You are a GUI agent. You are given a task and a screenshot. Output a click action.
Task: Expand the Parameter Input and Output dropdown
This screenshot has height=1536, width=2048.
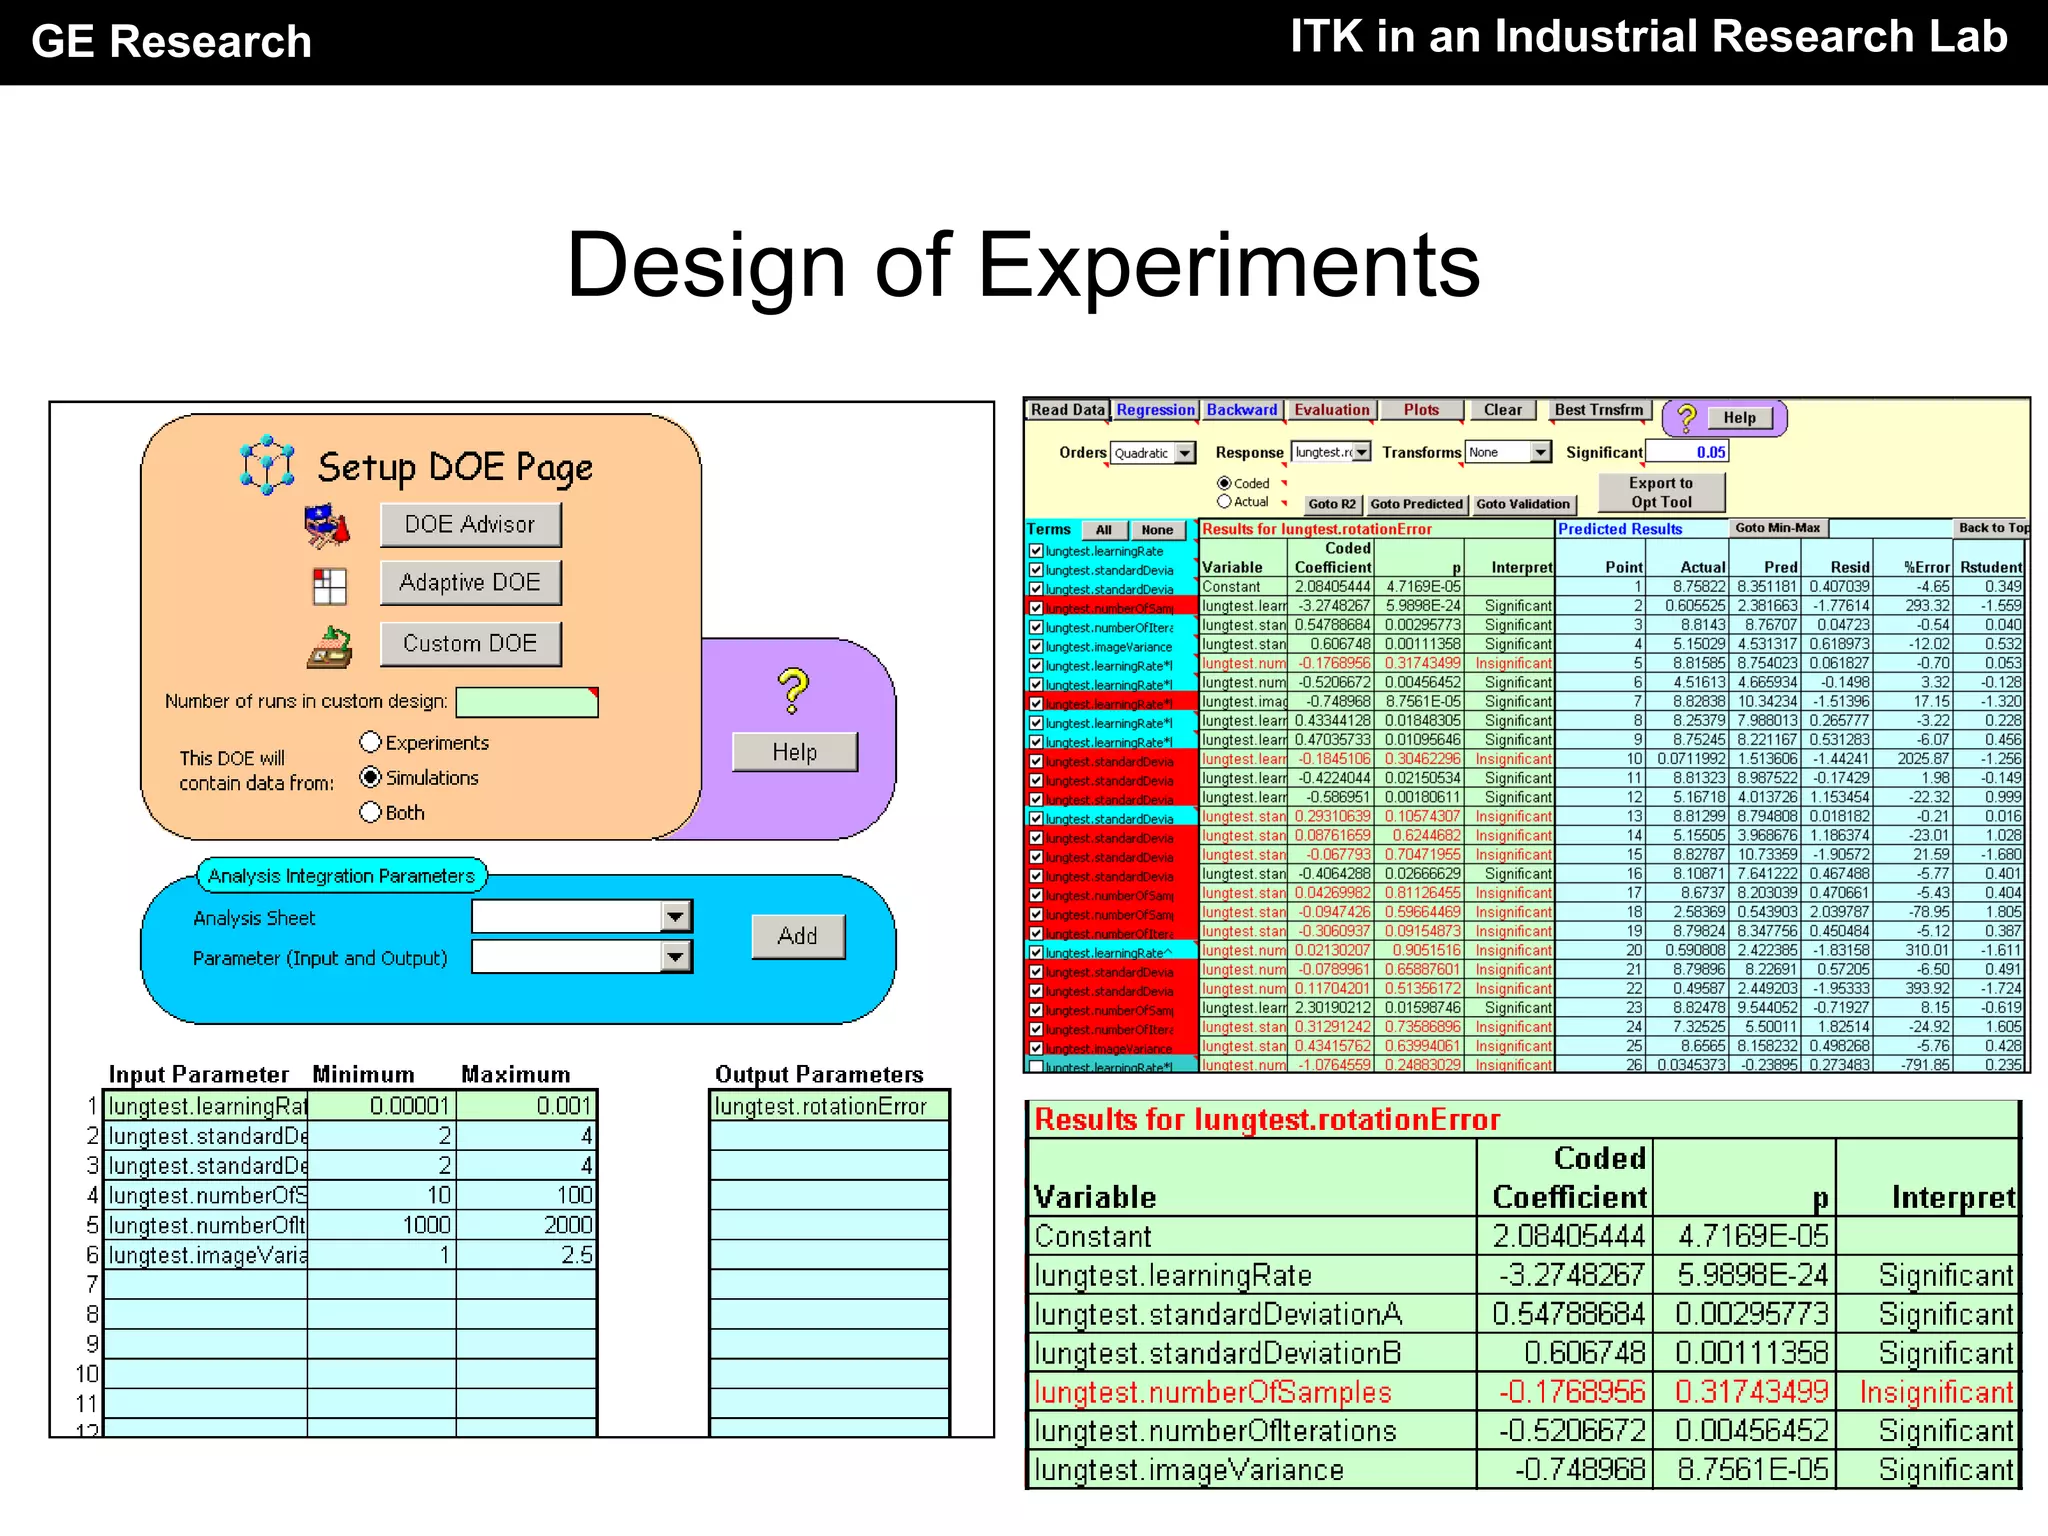(676, 957)
